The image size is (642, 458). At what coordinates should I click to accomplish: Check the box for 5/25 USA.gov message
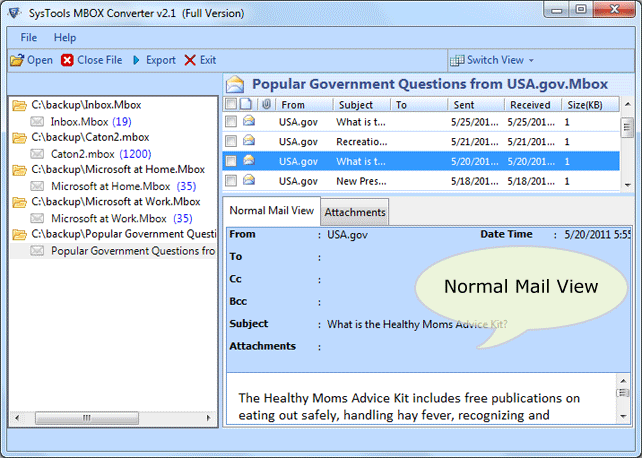231,121
